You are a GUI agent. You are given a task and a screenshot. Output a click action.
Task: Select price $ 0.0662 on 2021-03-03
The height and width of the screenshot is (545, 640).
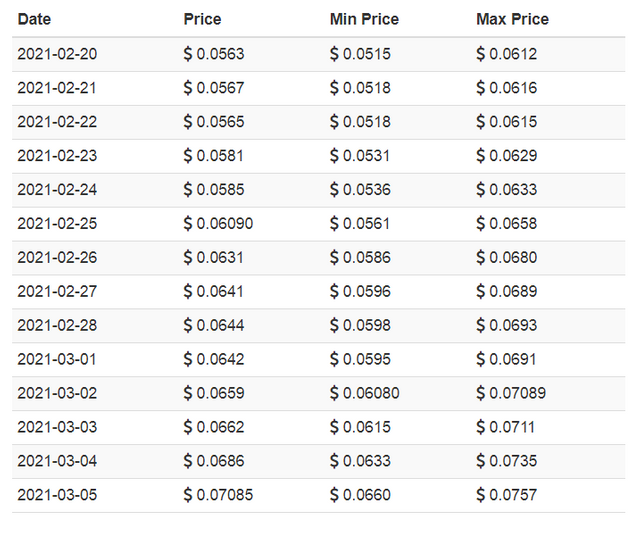[214, 427]
